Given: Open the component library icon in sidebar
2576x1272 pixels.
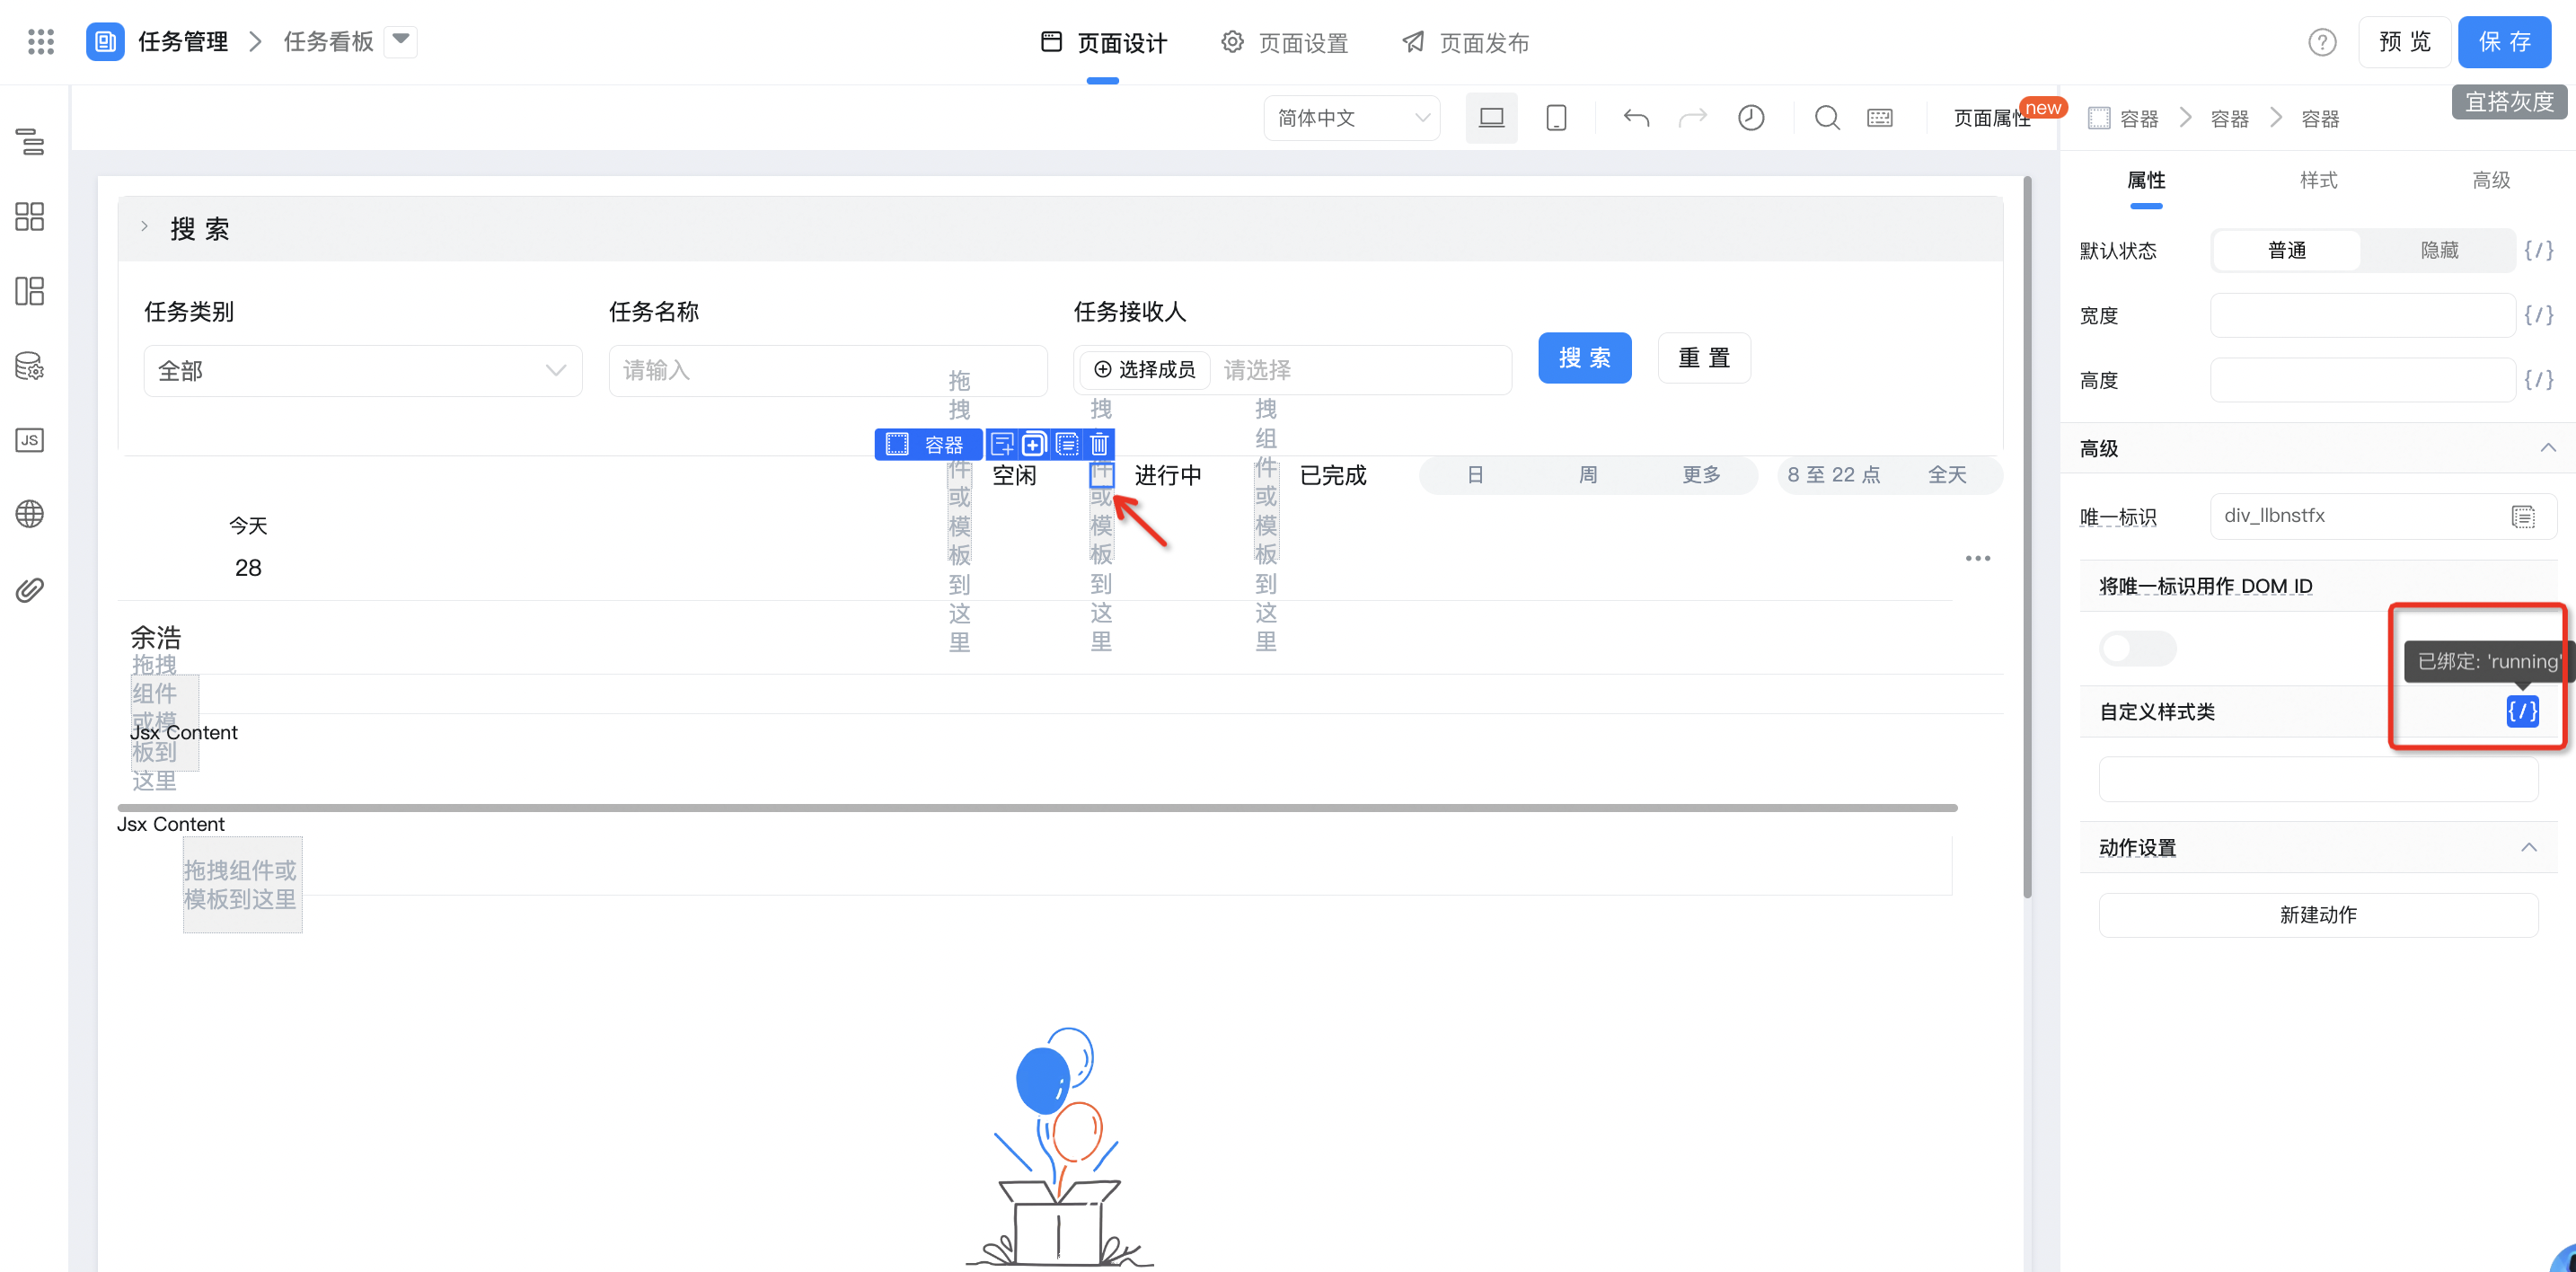Looking at the screenshot, I should click(x=30, y=216).
